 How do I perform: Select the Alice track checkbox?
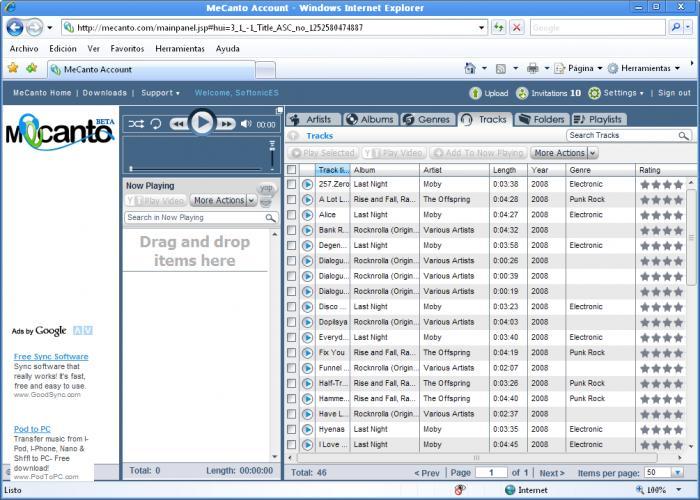(292, 215)
